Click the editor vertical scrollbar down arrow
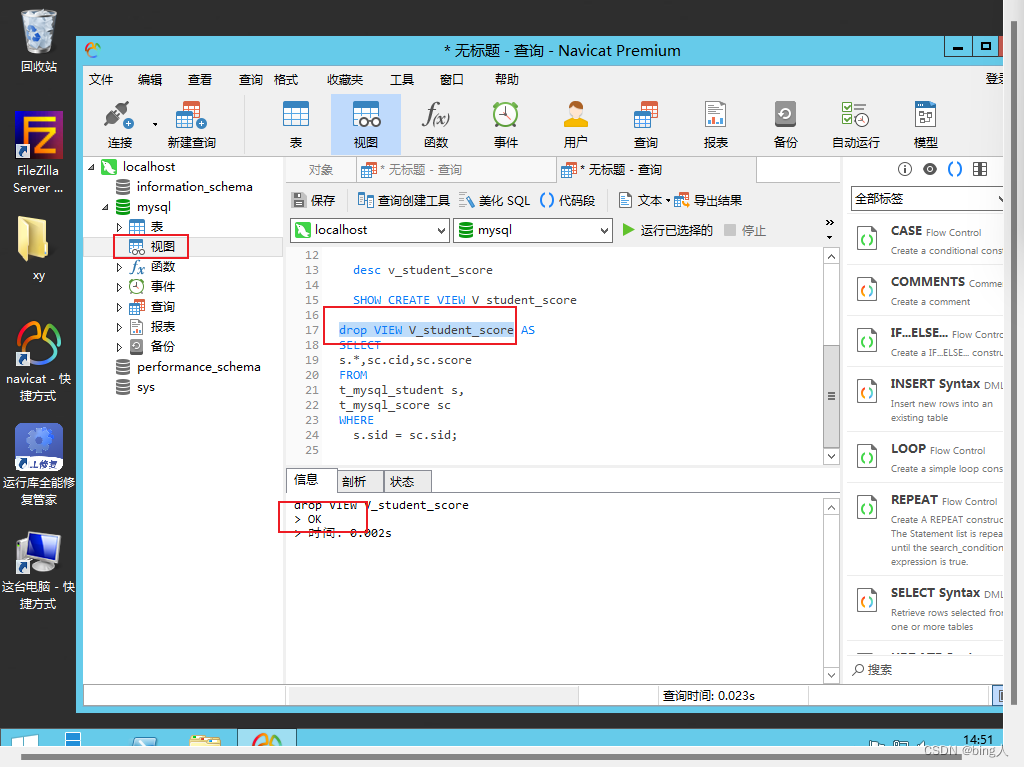 coord(831,456)
